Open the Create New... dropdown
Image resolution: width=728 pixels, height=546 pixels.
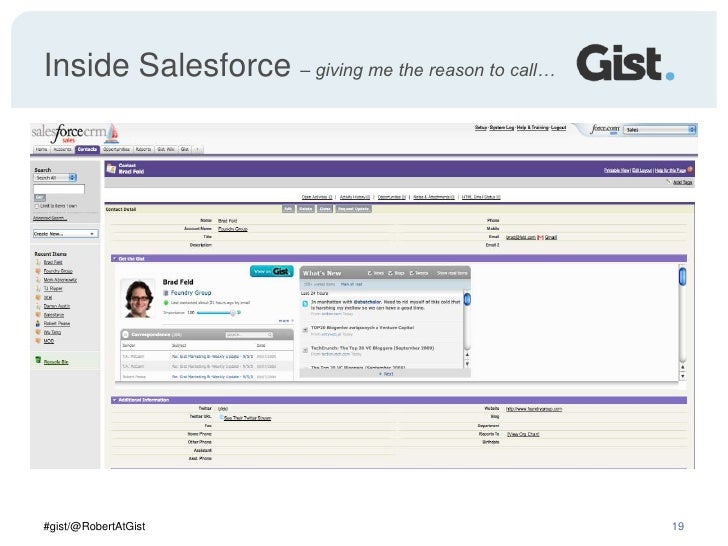click(x=65, y=234)
